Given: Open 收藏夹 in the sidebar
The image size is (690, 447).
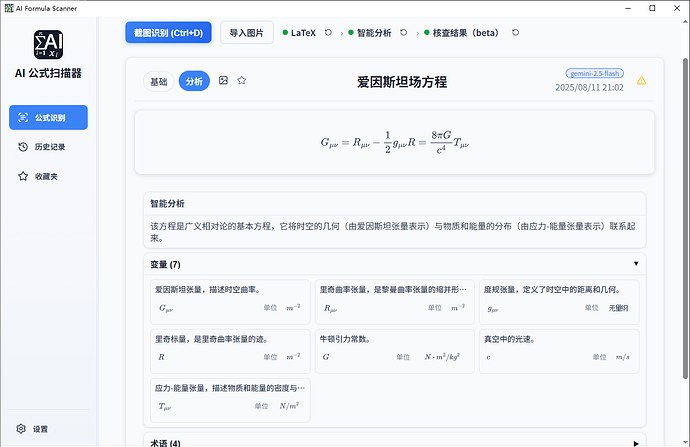Looking at the screenshot, I should click(48, 176).
